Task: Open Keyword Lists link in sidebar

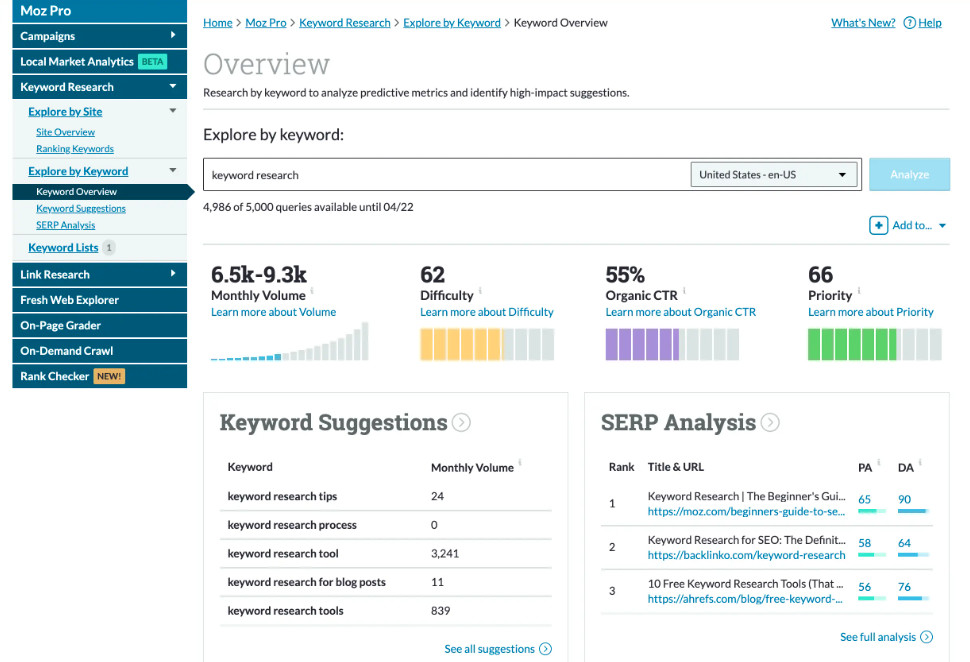Action: point(63,247)
